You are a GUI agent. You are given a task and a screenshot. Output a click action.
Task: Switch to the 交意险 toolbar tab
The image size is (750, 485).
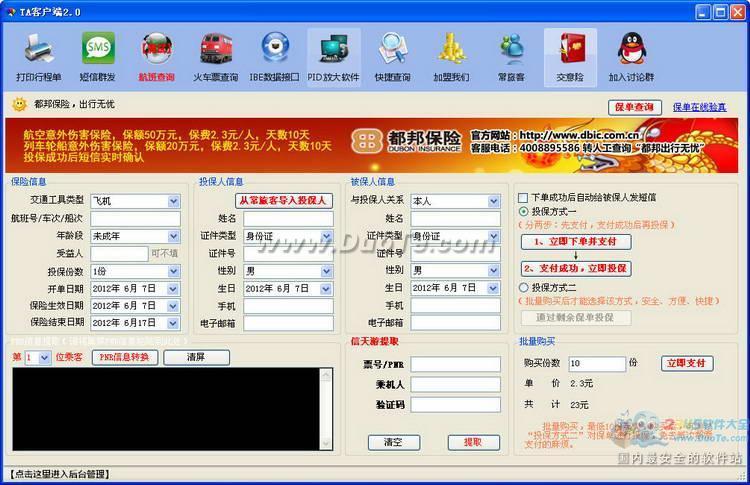pos(570,57)
